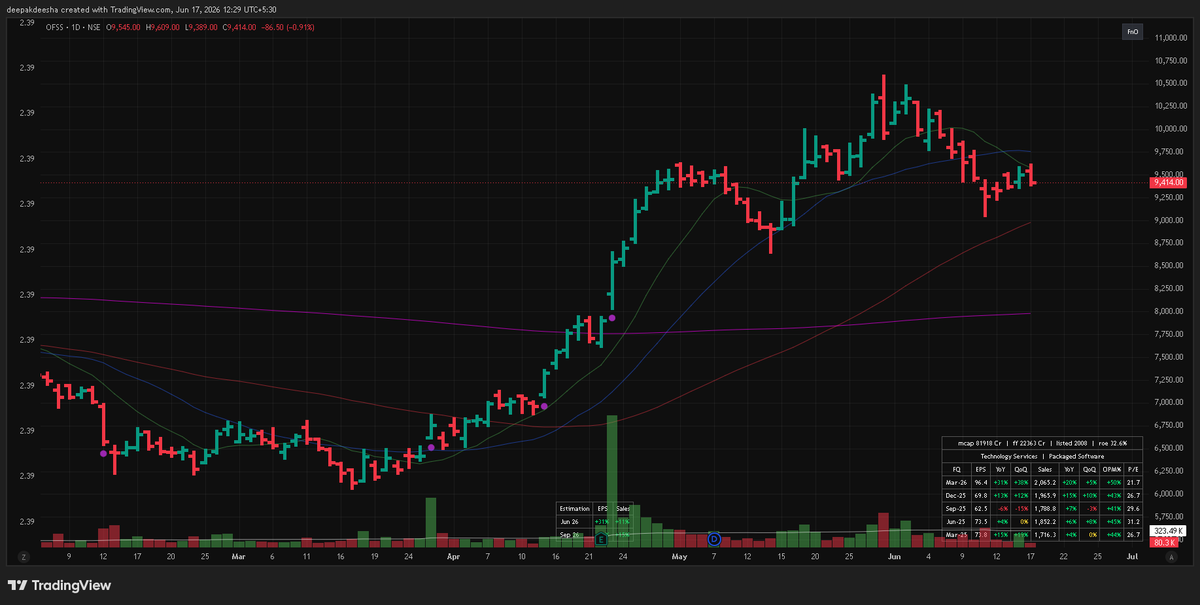Click the dividend D marker near May 7
1200x605 pixels.
point(714,538)
